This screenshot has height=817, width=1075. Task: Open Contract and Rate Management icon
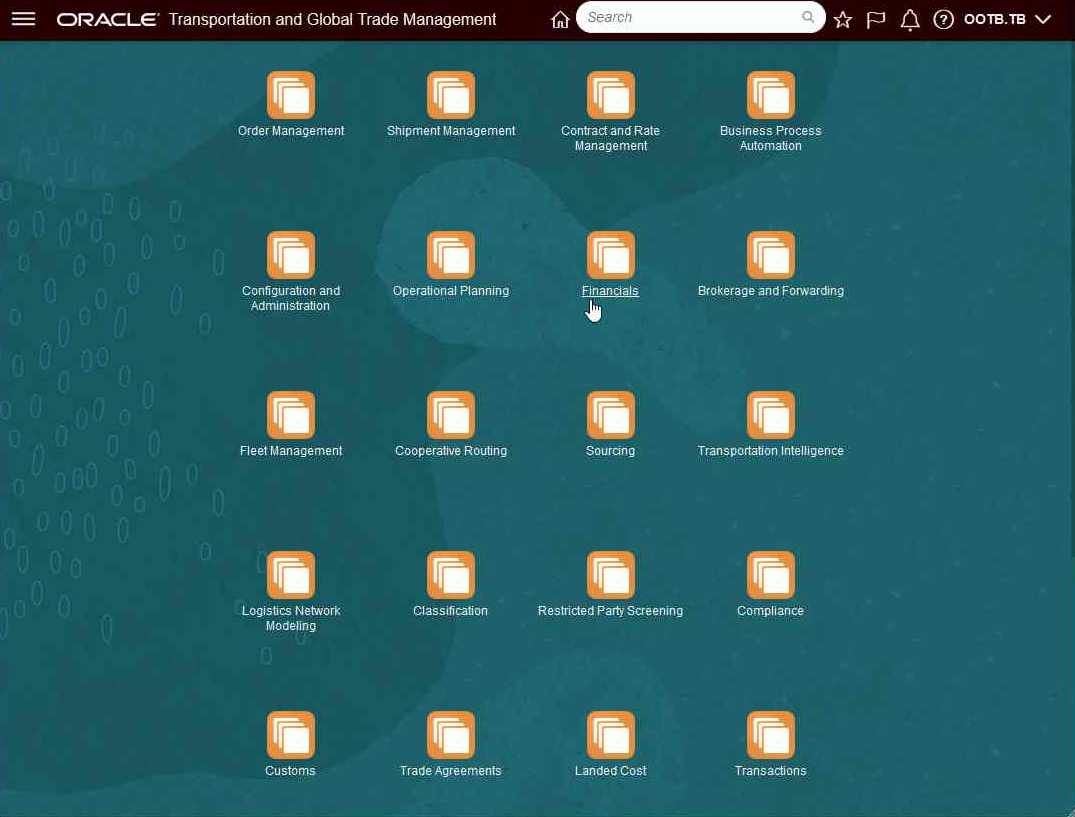610,95
